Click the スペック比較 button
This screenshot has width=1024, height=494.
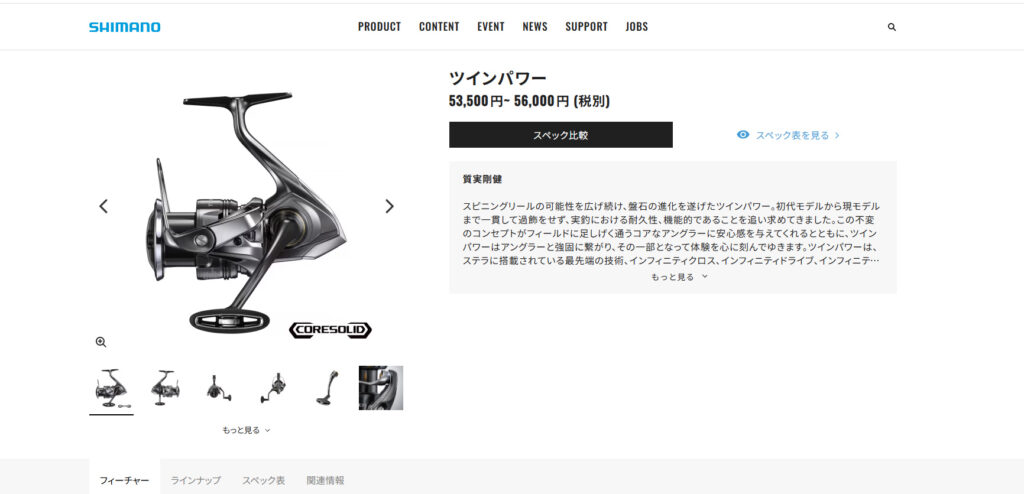tap(560, 135)
